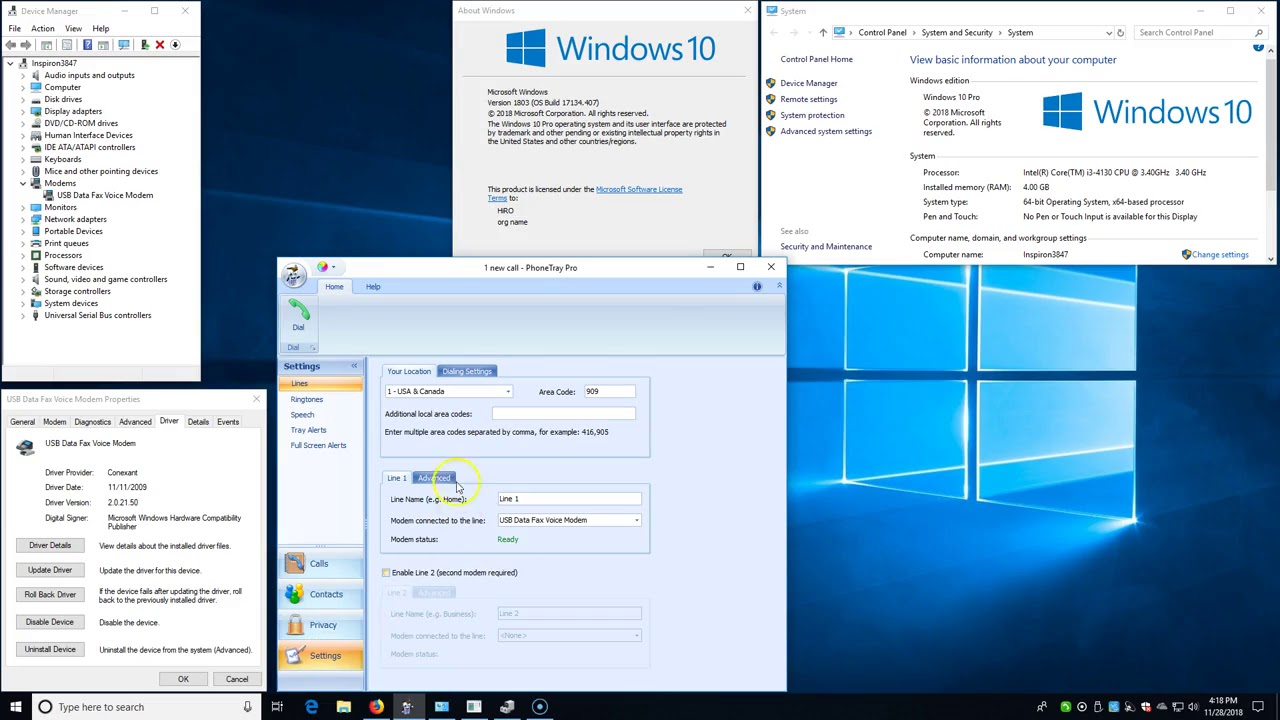
Task: Click the Remote settings link
Action: tap(809, 100)
